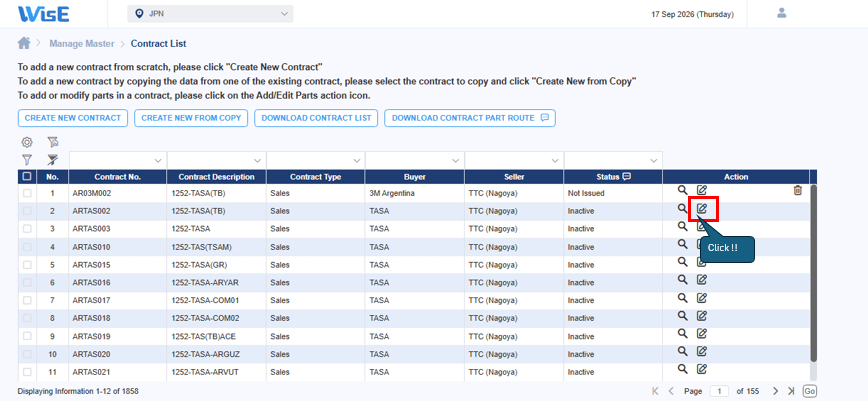Screen dimensions: 868x404
Task: Open the table settings gear icon
Action: [x=27, y=142]
